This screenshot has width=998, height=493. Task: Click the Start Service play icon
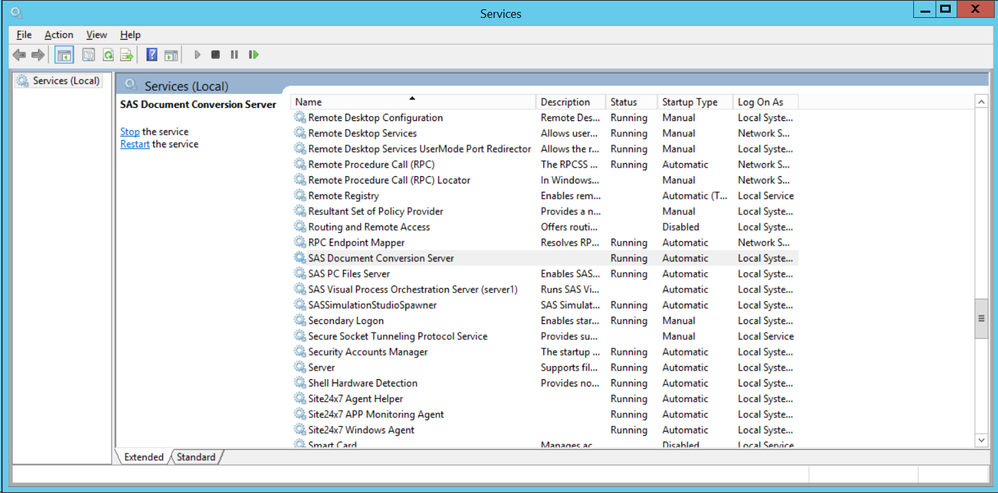tap(197, 55)
